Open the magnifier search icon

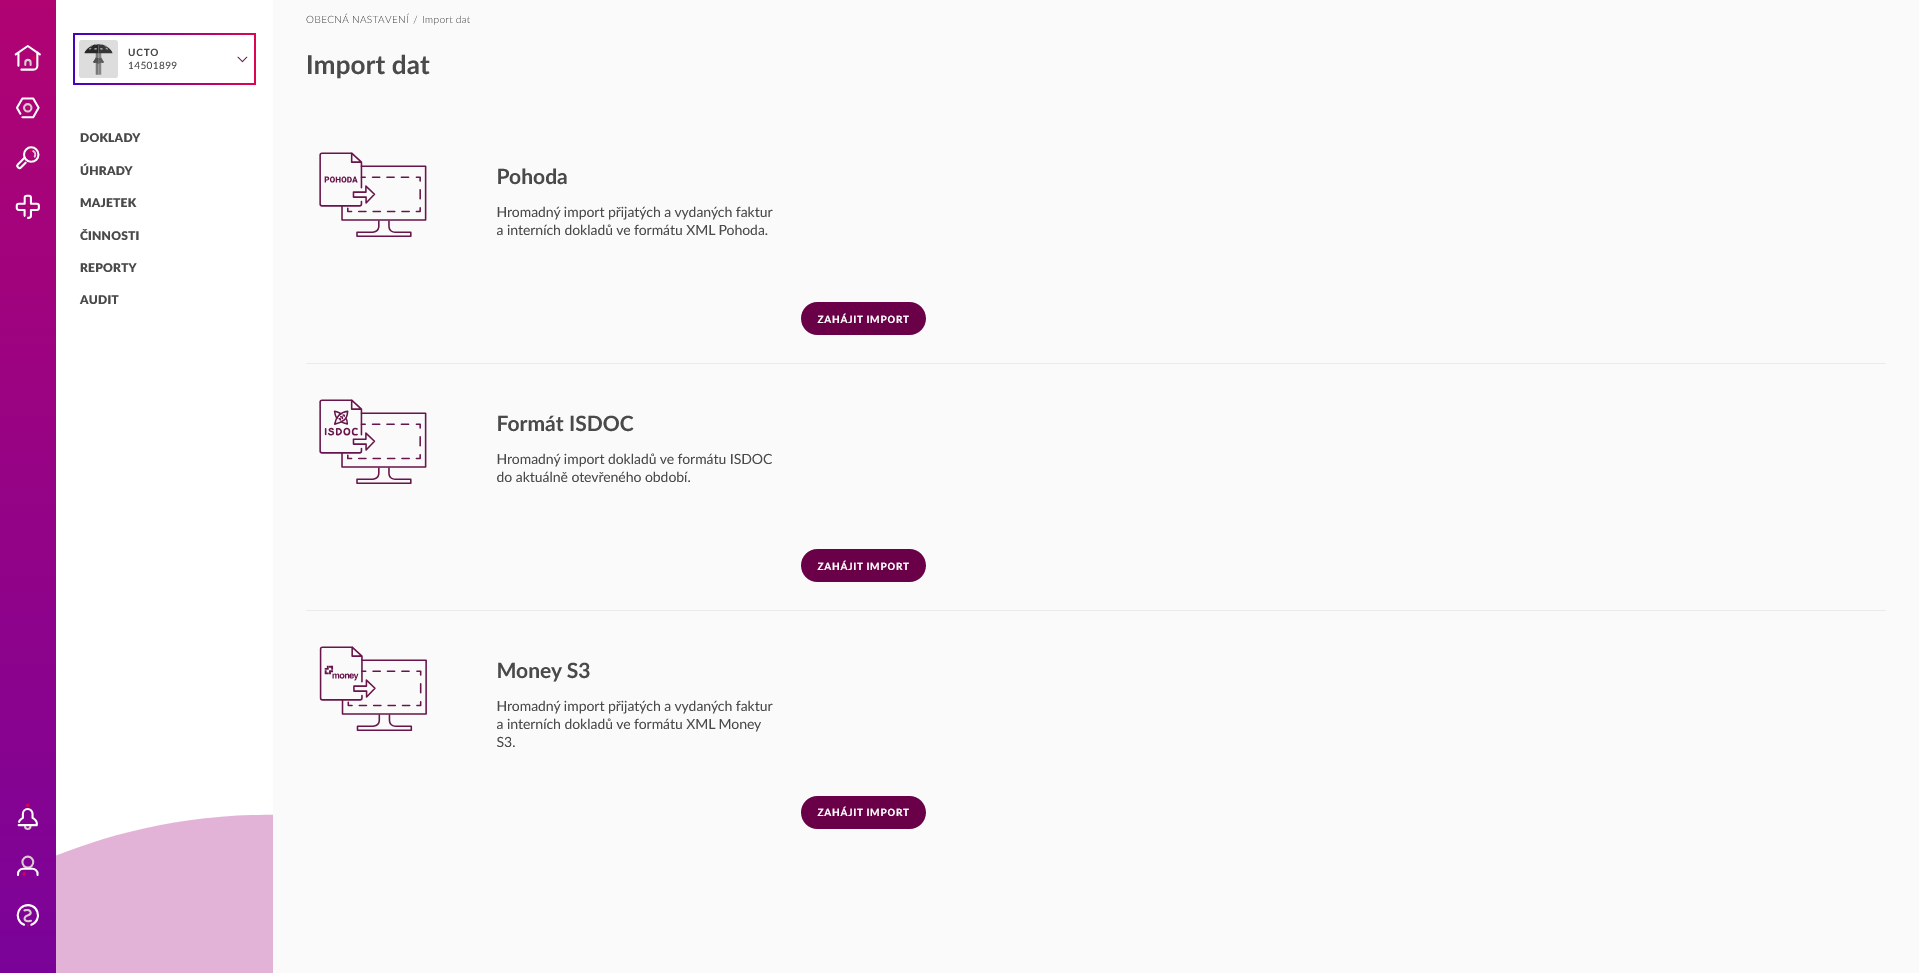(28, 158)
